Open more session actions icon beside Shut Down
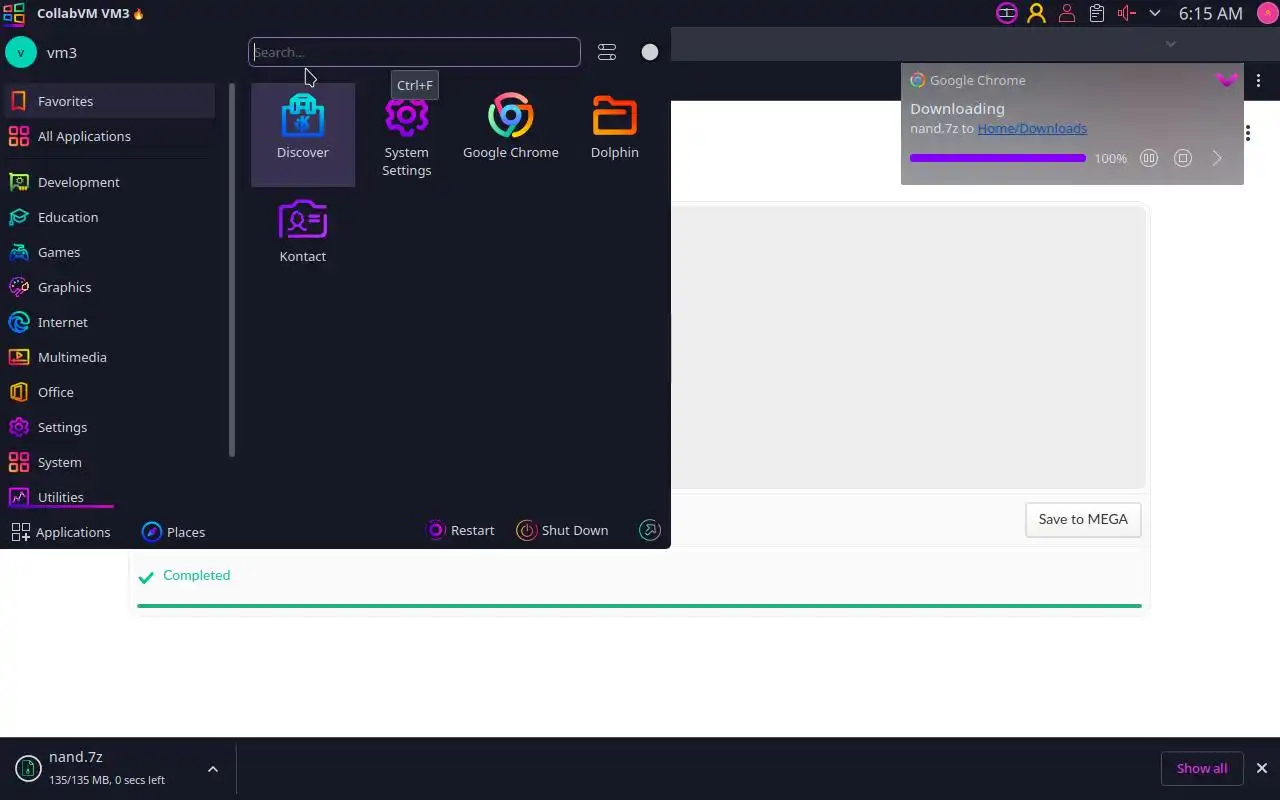The image size is (1280, 800). (x=650, y=530)
